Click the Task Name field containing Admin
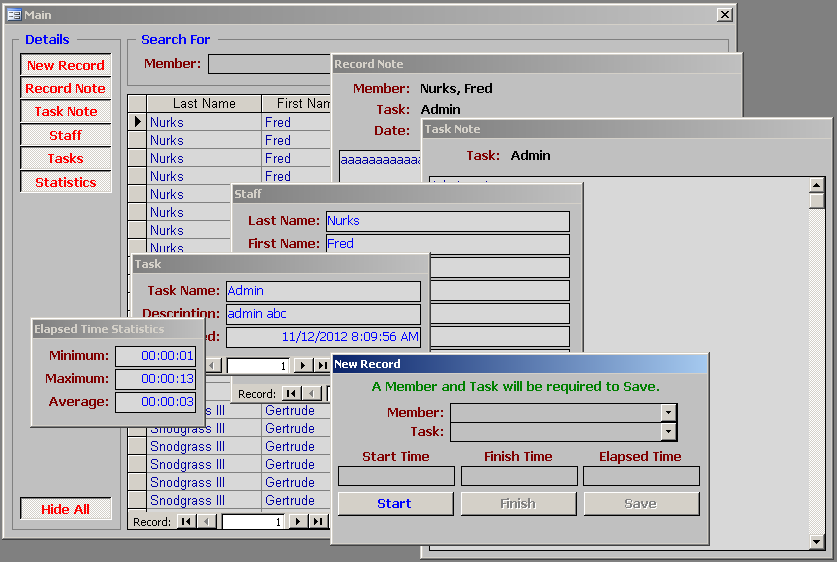The image size is (837, 562). [323, 291]
